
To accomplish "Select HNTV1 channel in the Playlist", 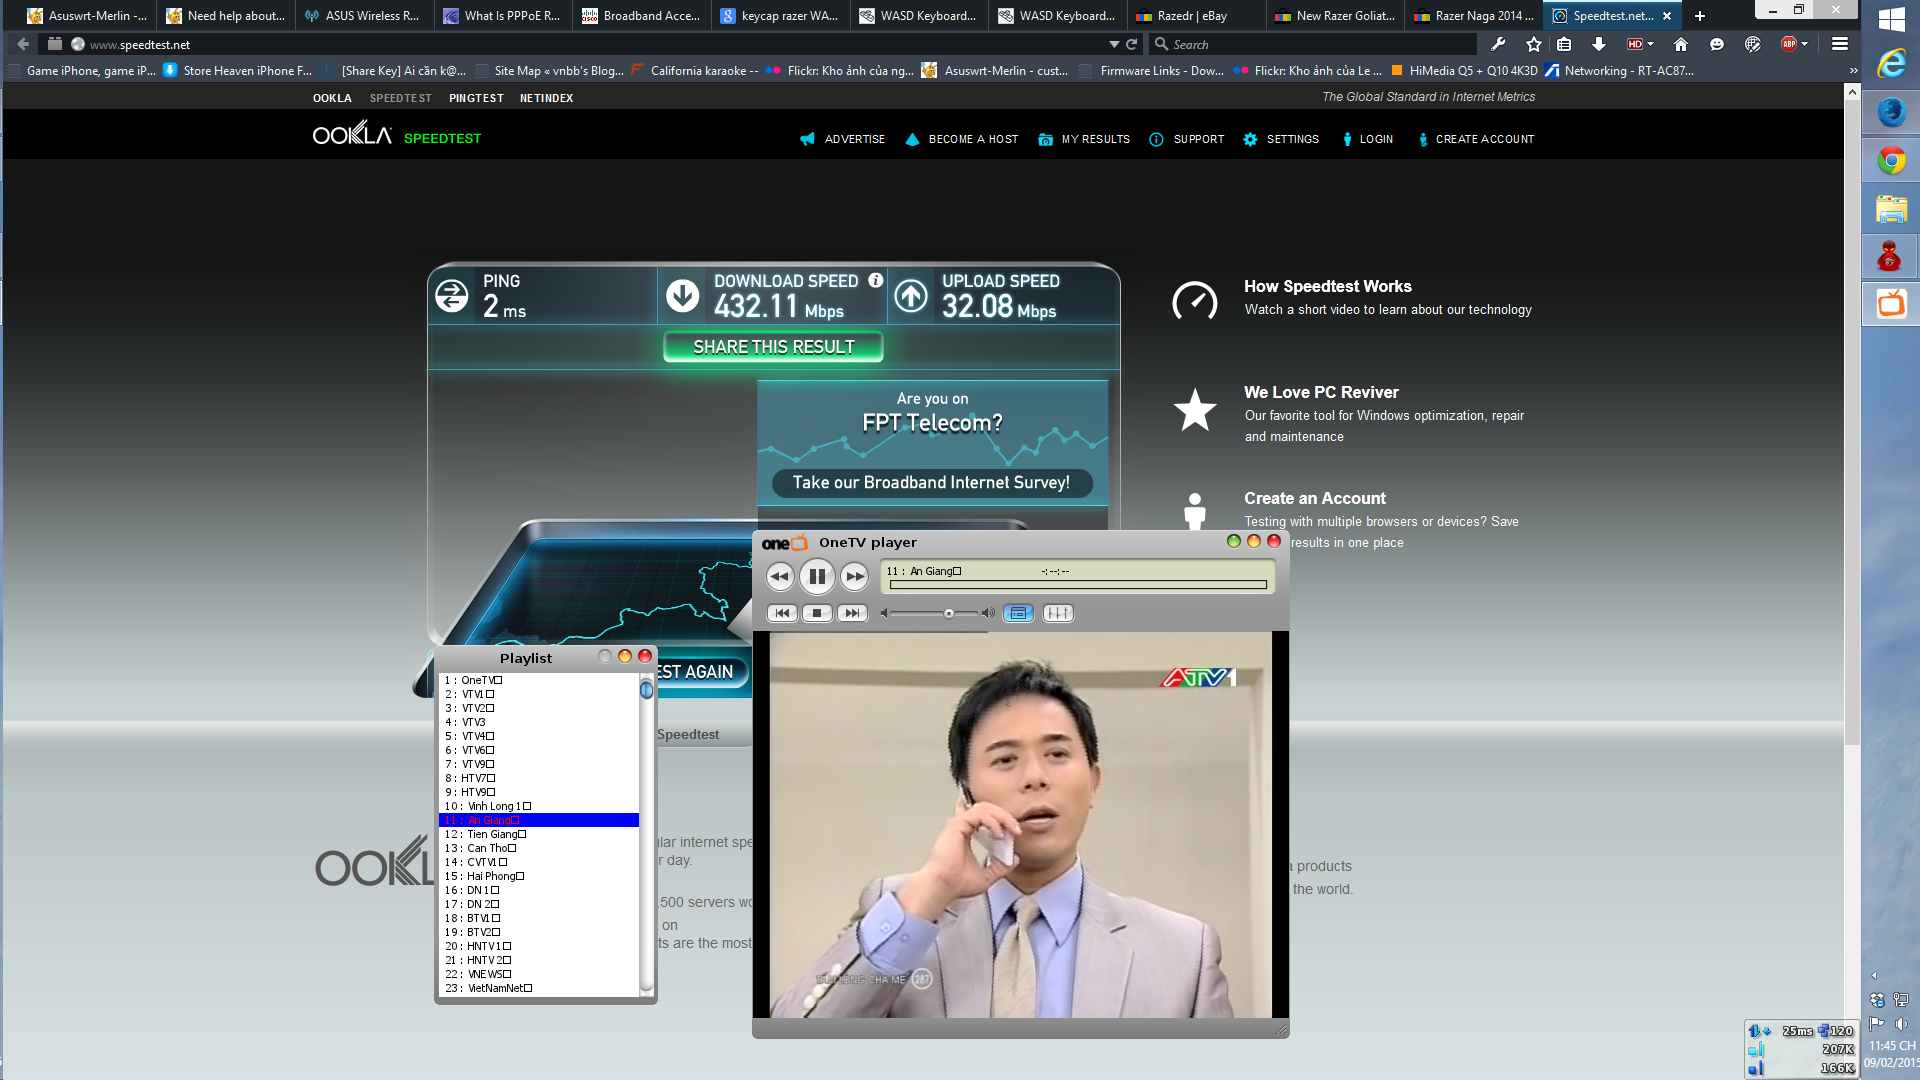I will [538, 946].
